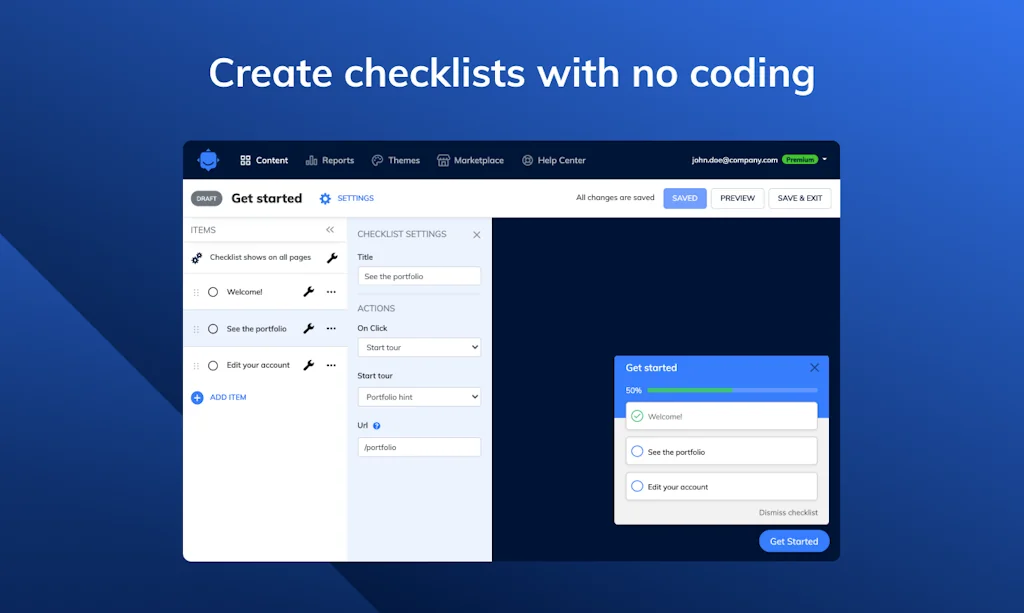Click the Save & Exit button
The image size is (1024, 613).
799,198
